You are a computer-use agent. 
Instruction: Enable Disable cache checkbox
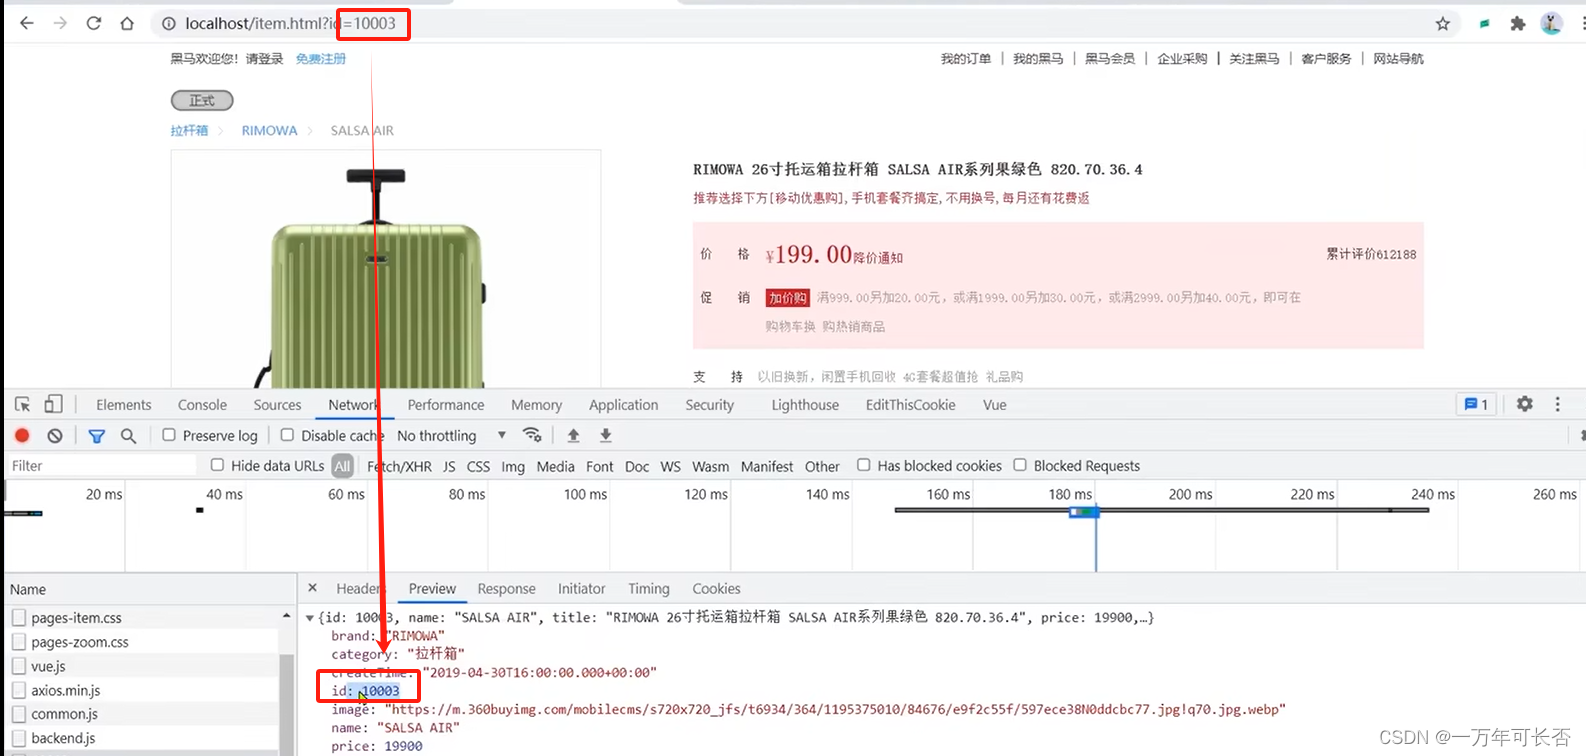287,435
